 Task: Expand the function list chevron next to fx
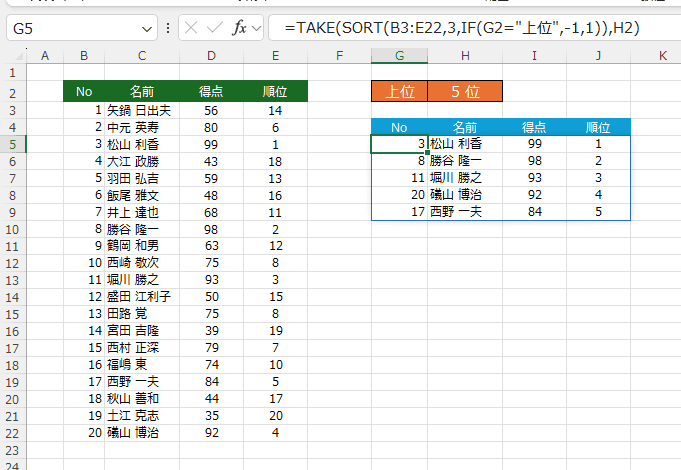(x=257, y=29)
